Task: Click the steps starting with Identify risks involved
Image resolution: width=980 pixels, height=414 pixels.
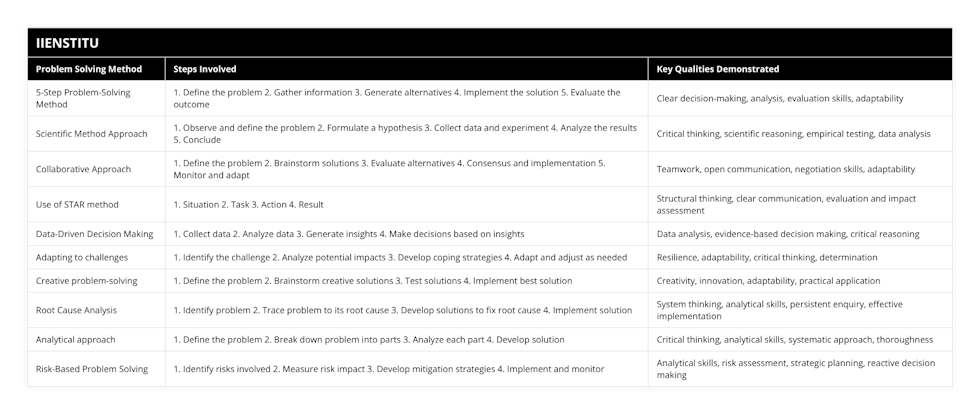Action: [406, 369]
